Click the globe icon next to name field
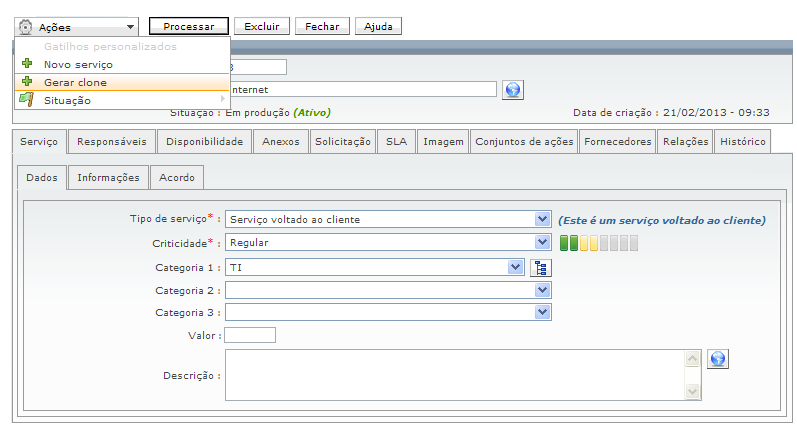The width and height of the screenshot is (797, 429). tap(513, 90)
